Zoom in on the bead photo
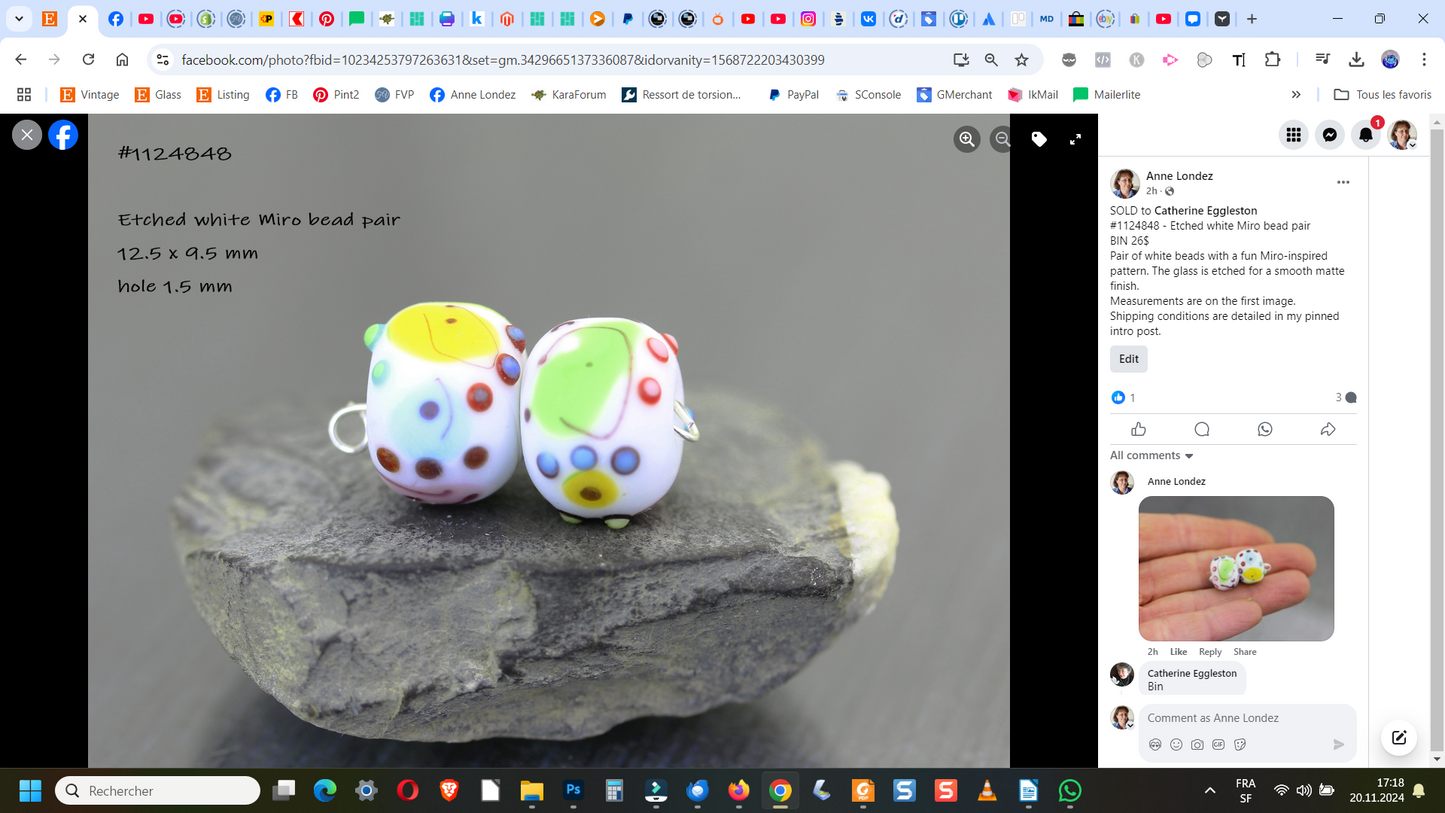 click(967, 140)
